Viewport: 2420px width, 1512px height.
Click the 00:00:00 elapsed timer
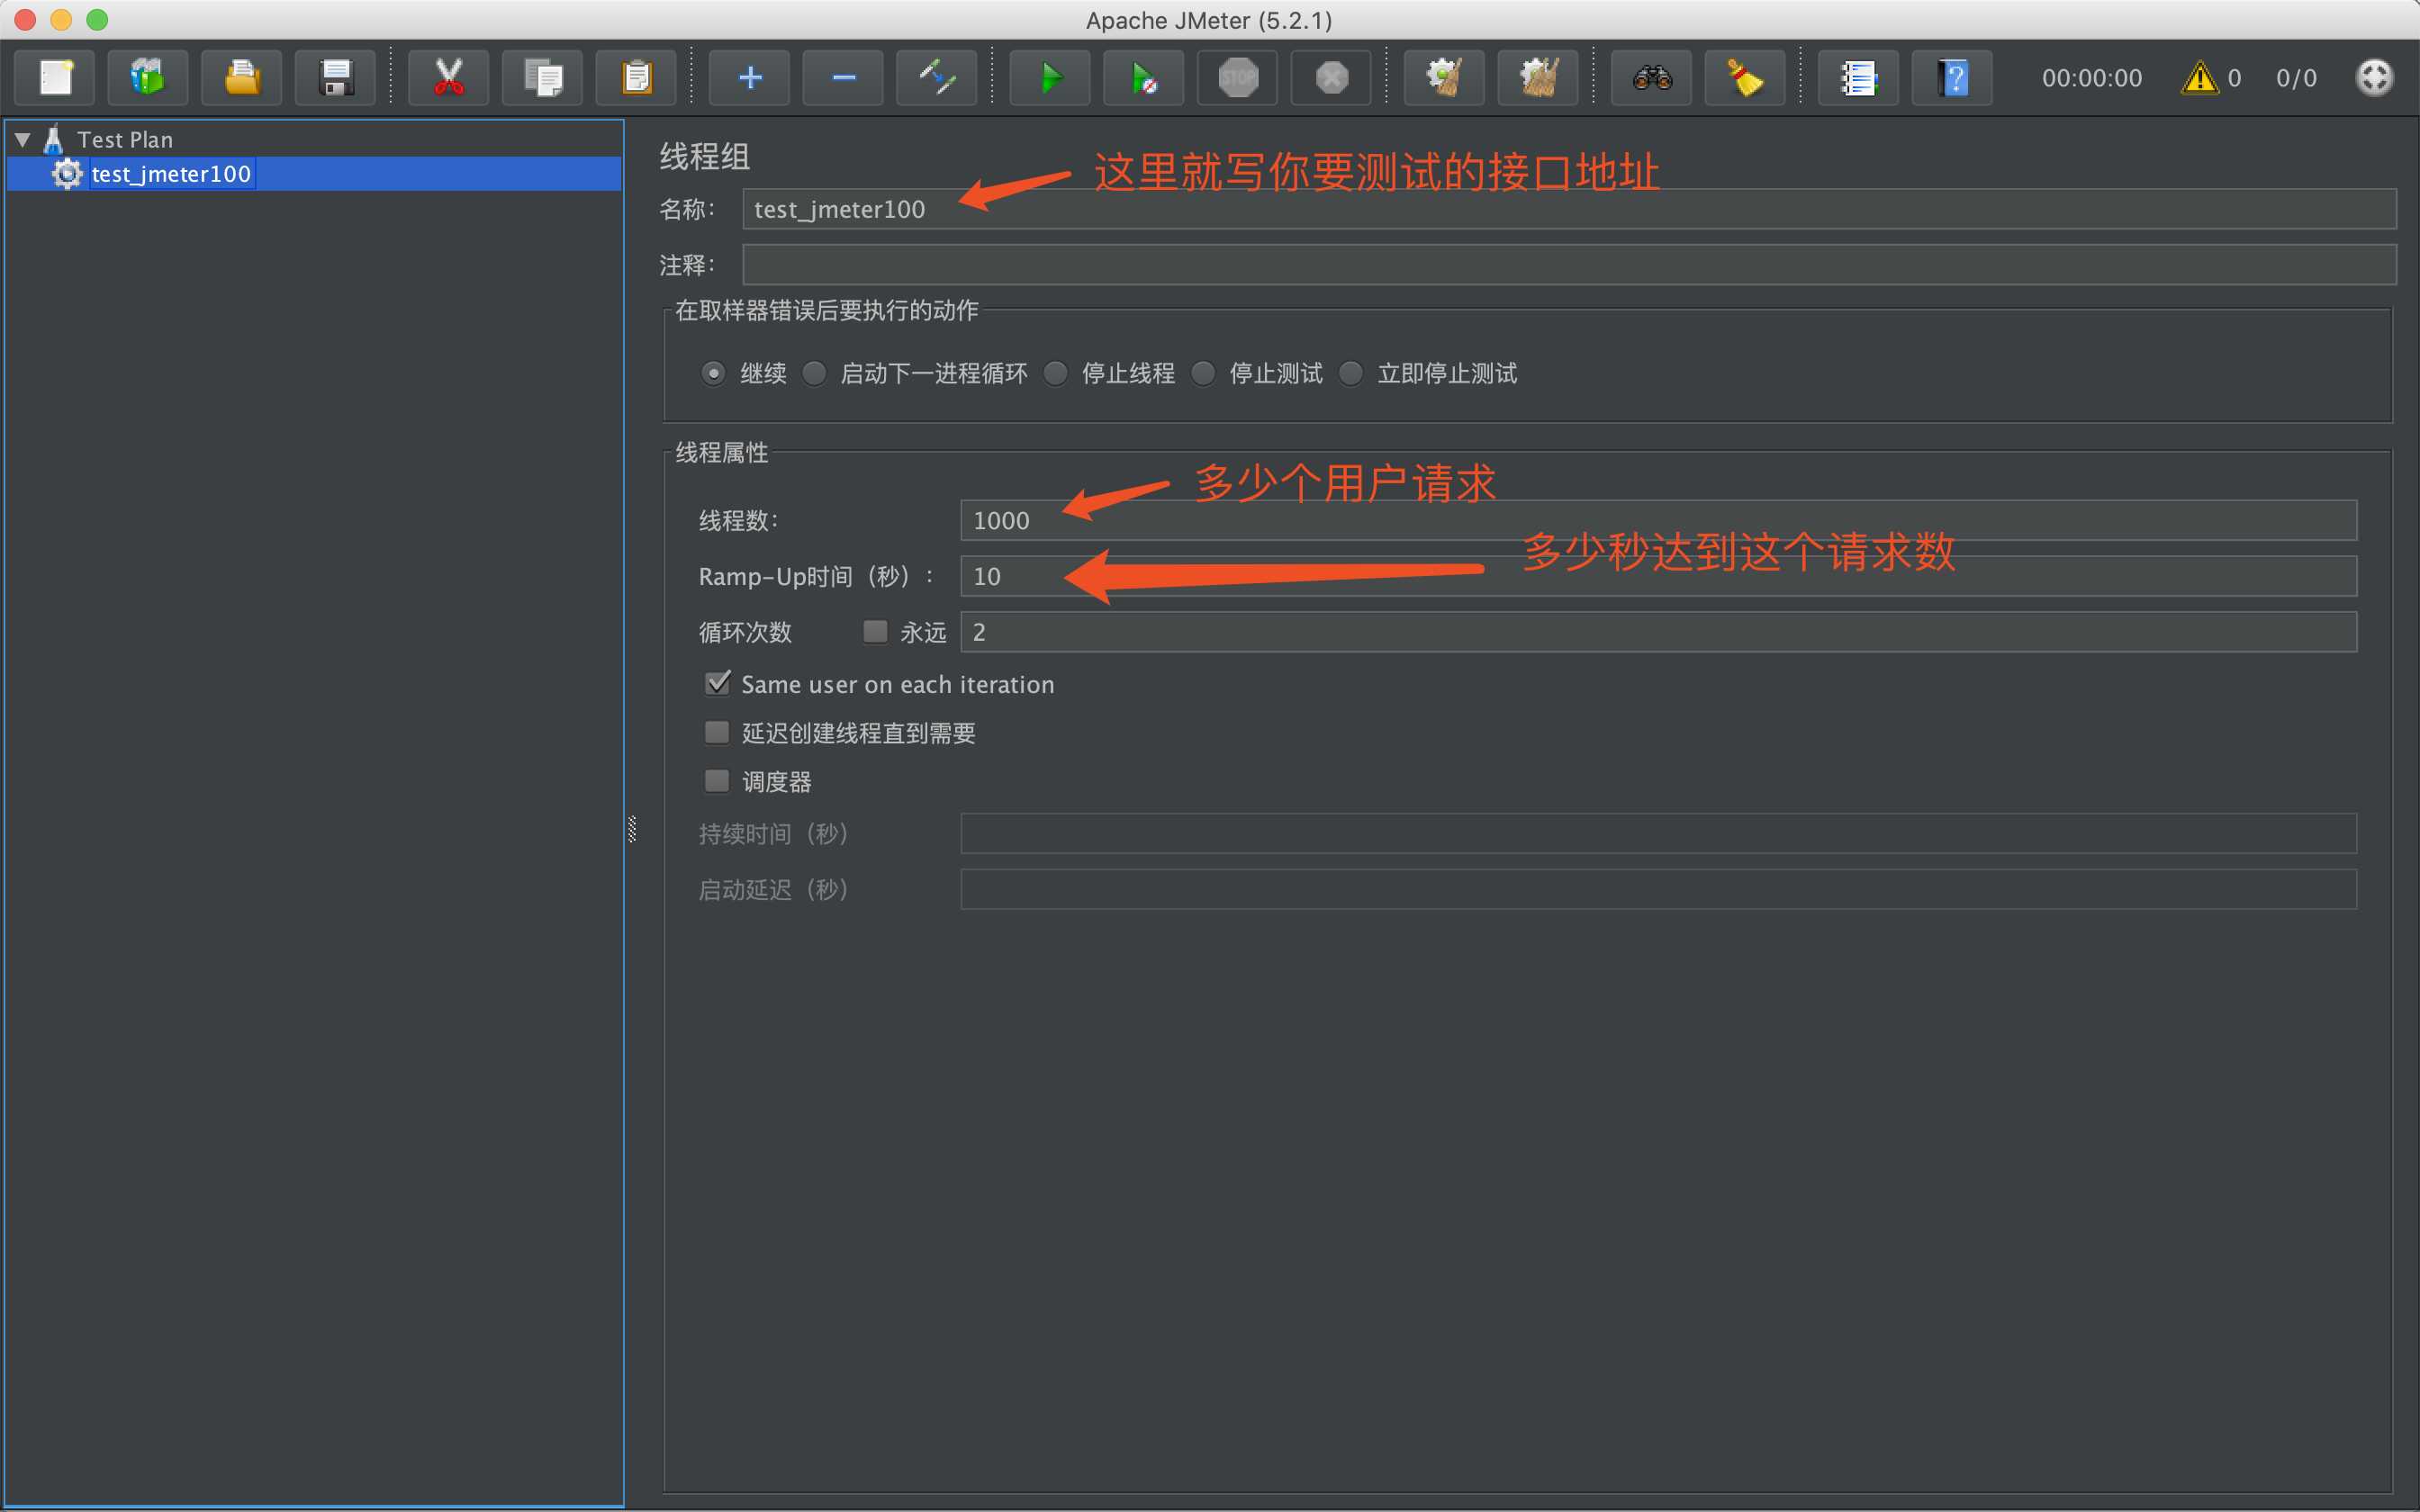(x=2092, y=78)
